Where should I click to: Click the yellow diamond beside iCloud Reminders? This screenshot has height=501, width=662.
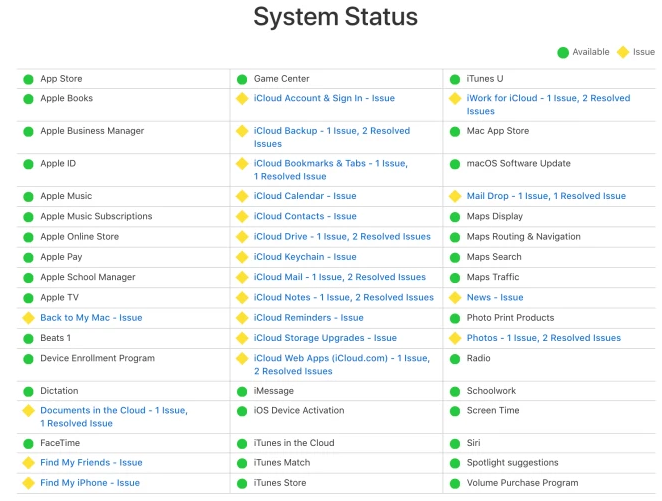(x=242, y=318)
